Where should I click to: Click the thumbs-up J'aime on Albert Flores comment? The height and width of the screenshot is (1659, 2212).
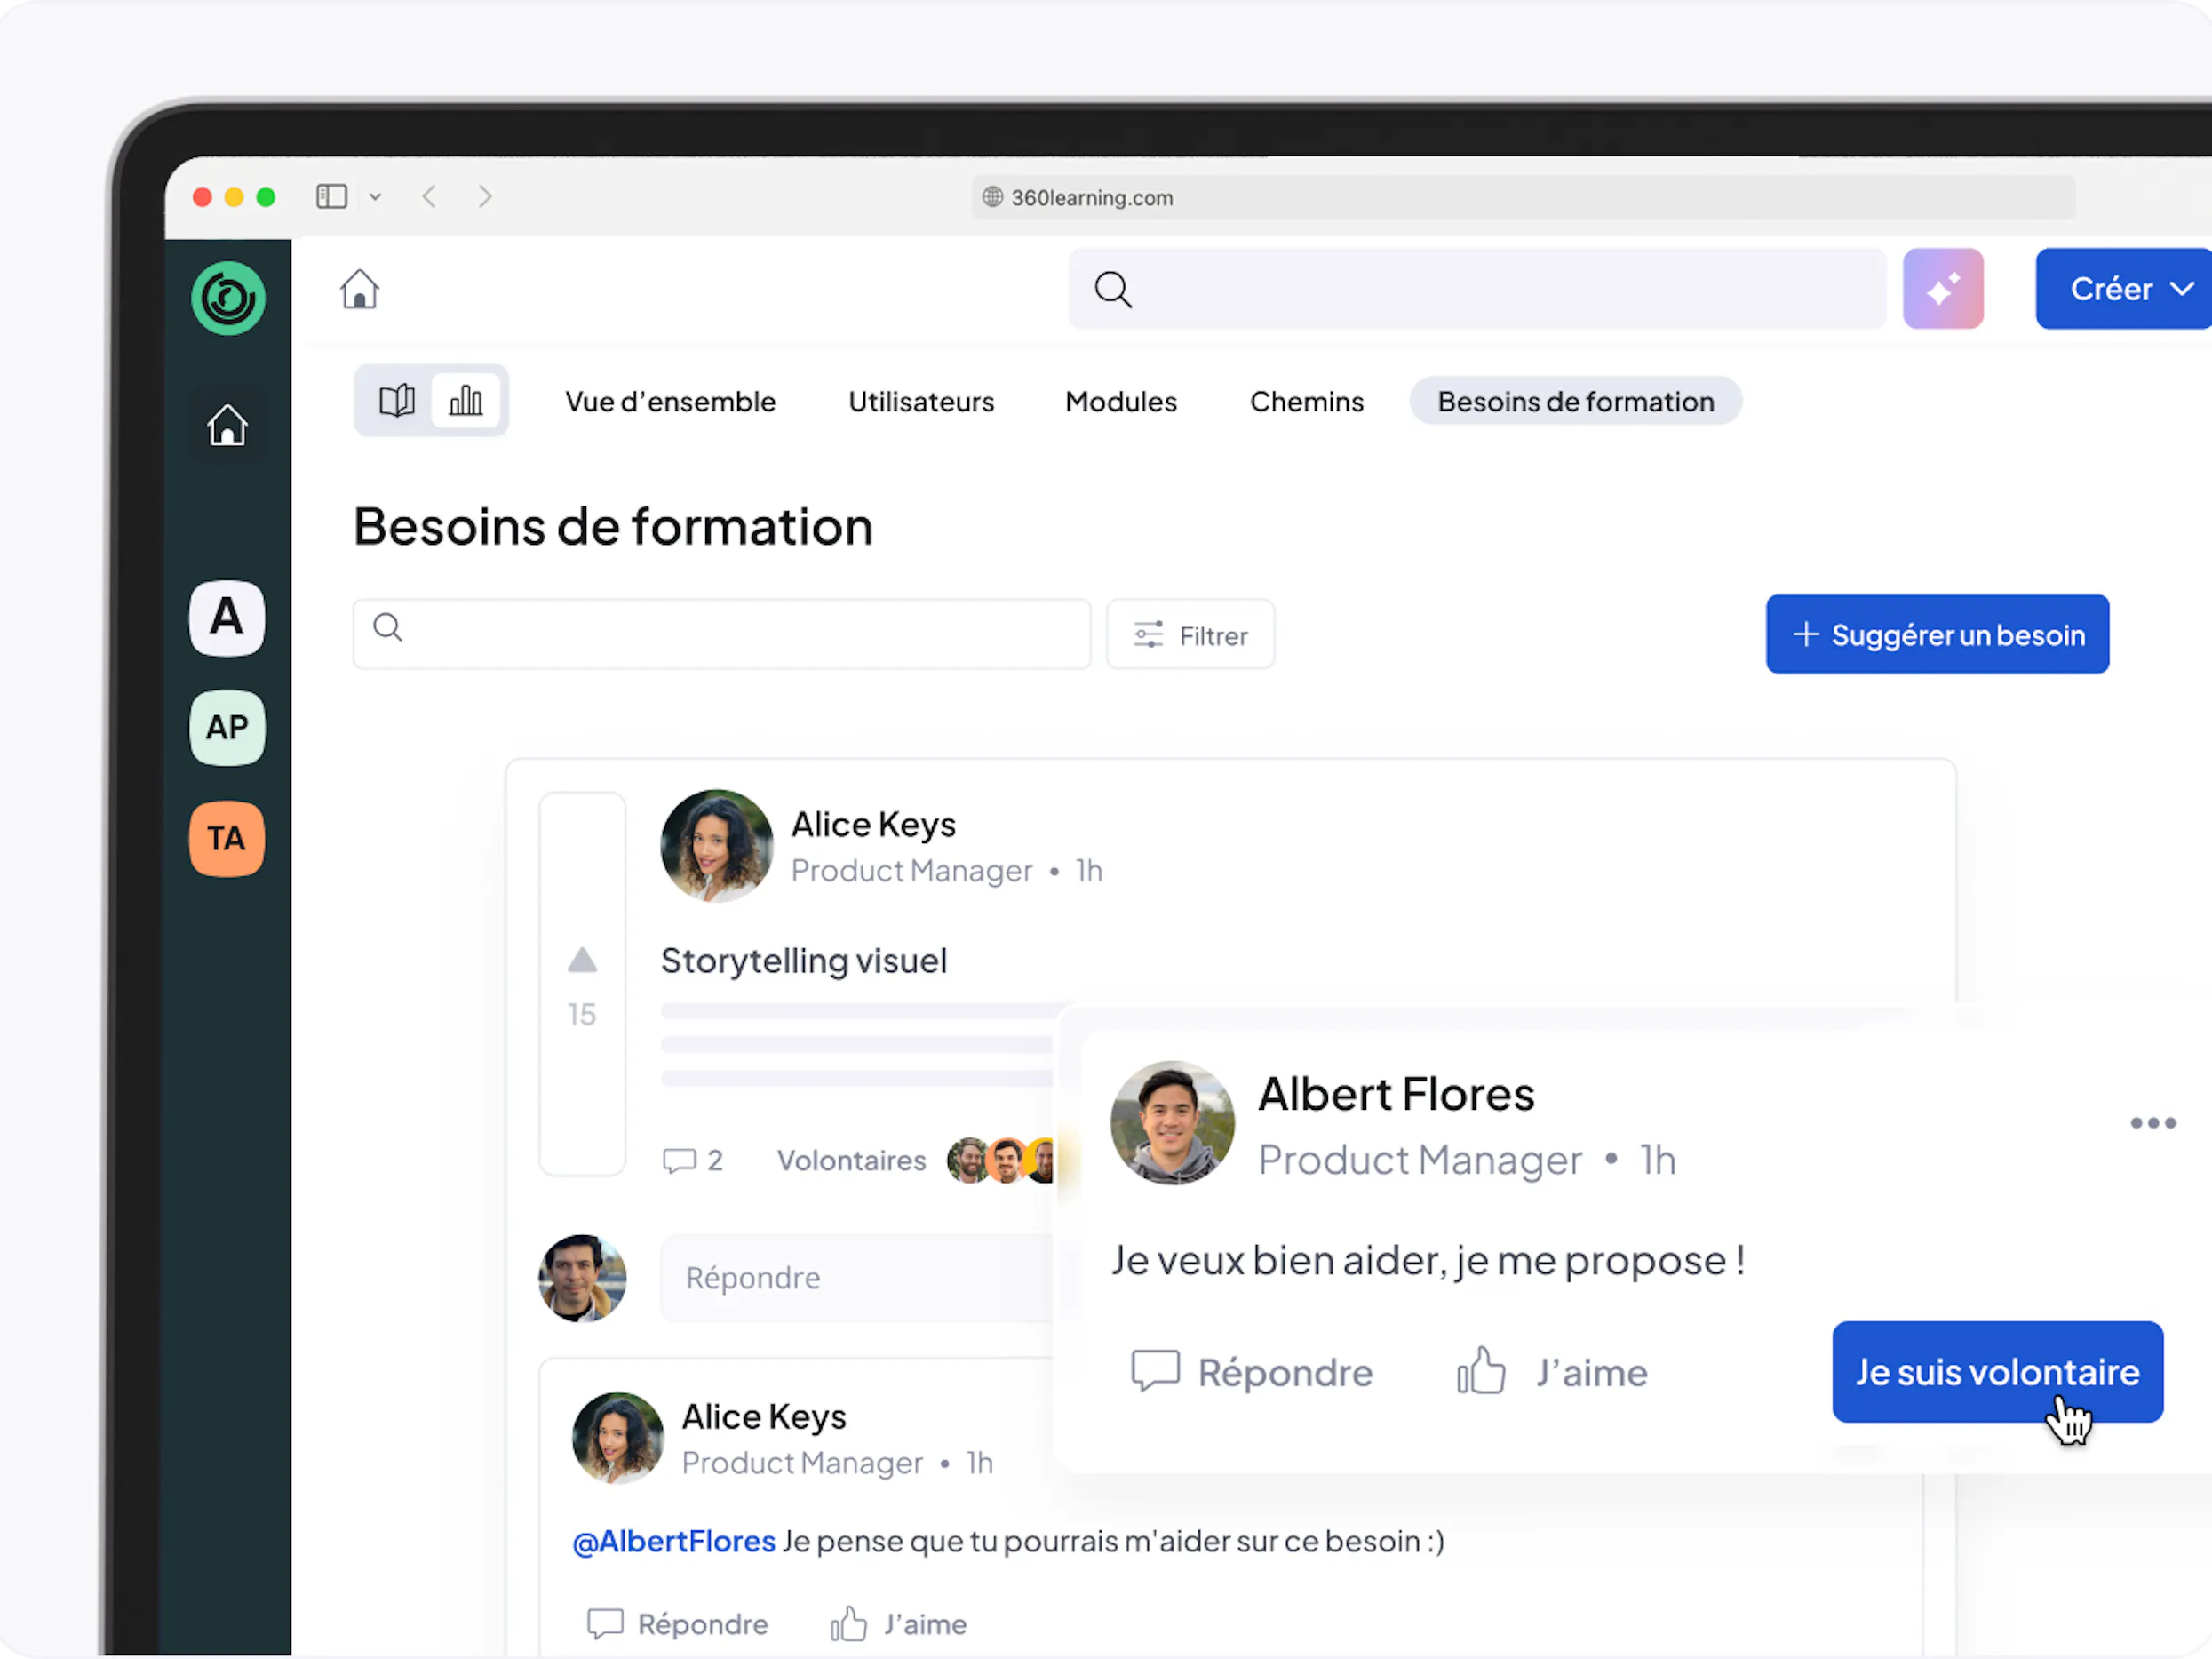coord(1551,1372)
